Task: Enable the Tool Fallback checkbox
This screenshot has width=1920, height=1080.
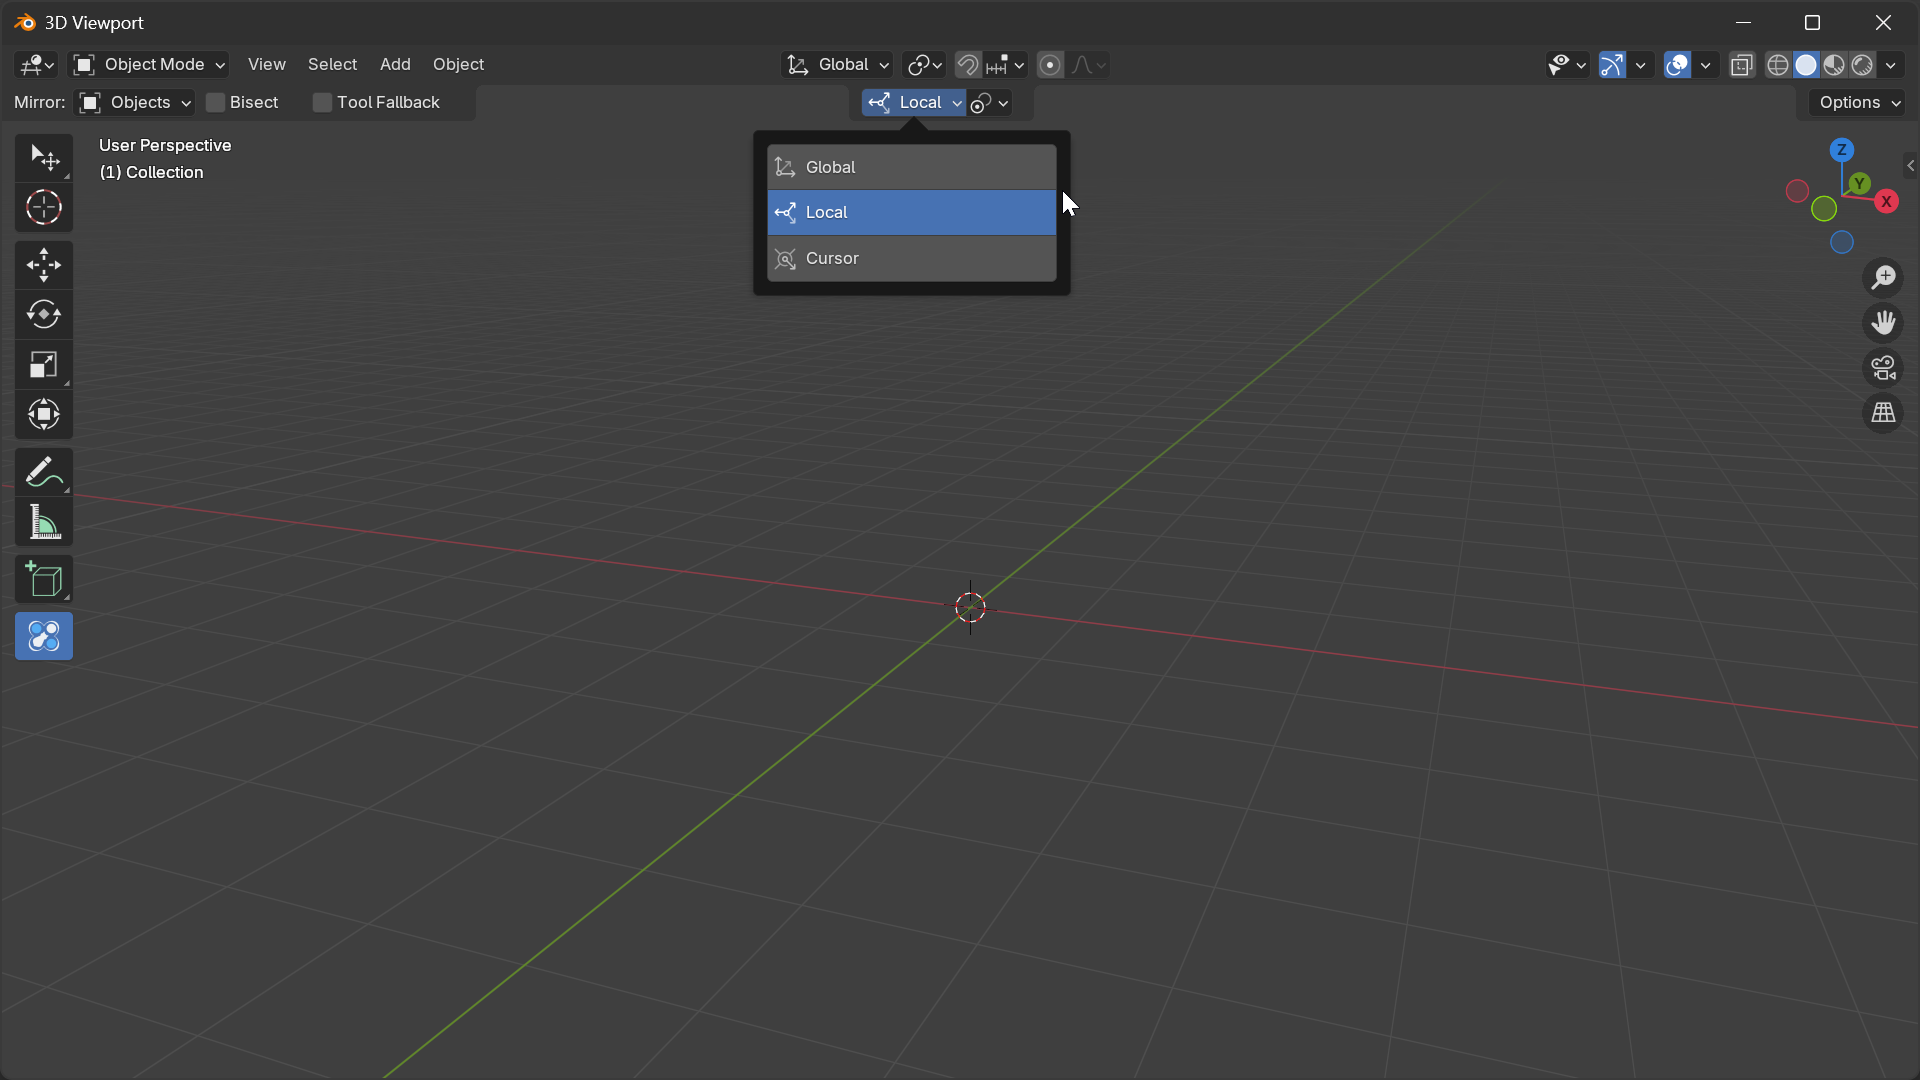Action: (322, 103)
